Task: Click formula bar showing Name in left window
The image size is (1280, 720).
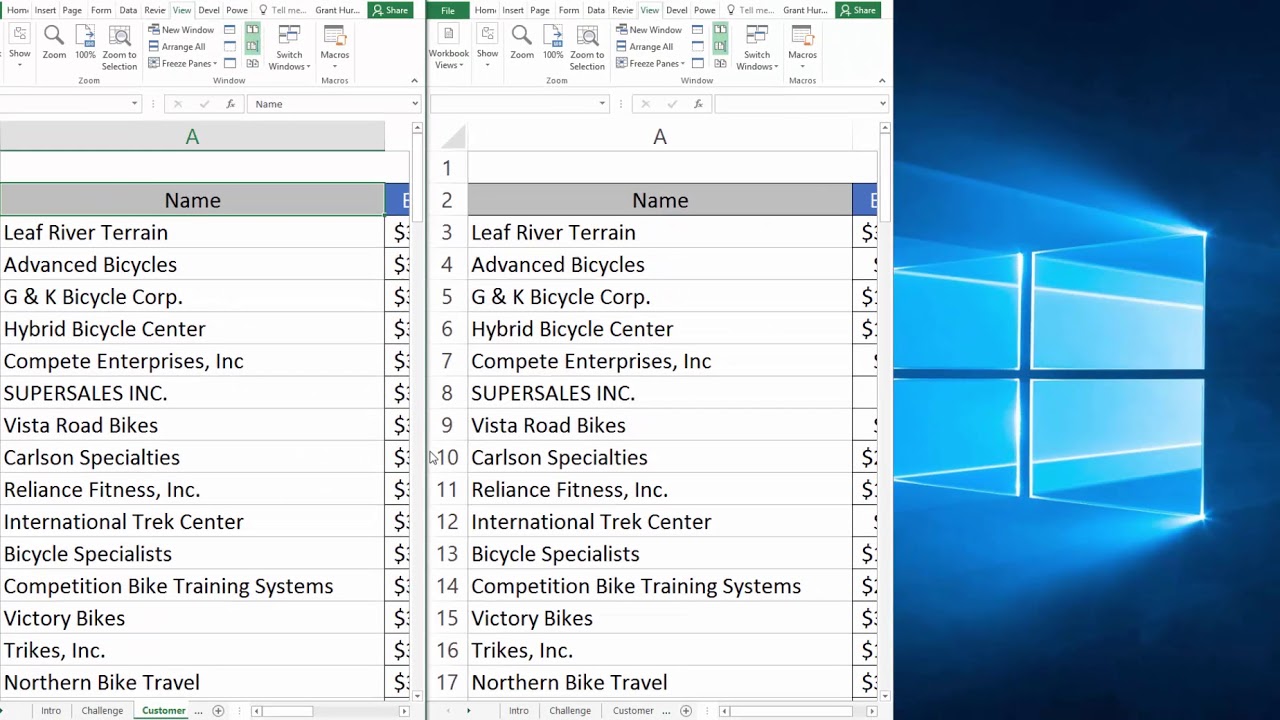Action: (328, 104)
